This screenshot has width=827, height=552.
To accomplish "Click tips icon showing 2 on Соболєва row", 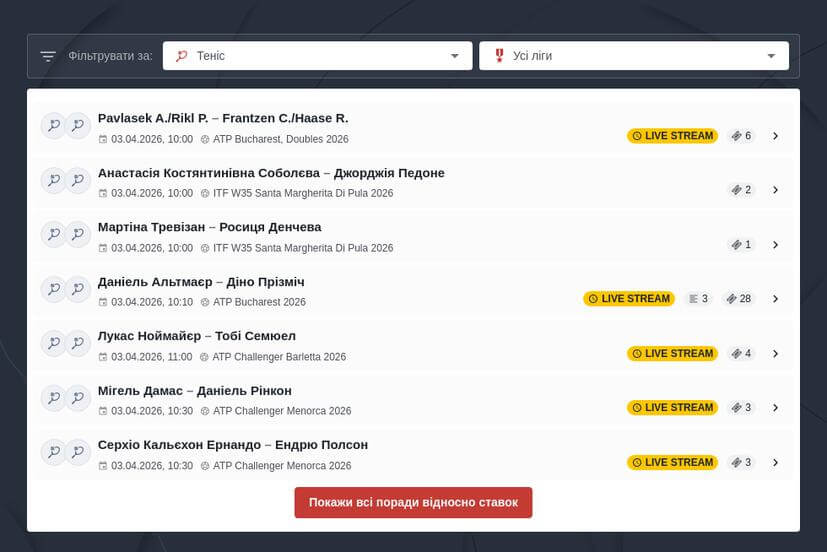I will [x=741, y=190].
